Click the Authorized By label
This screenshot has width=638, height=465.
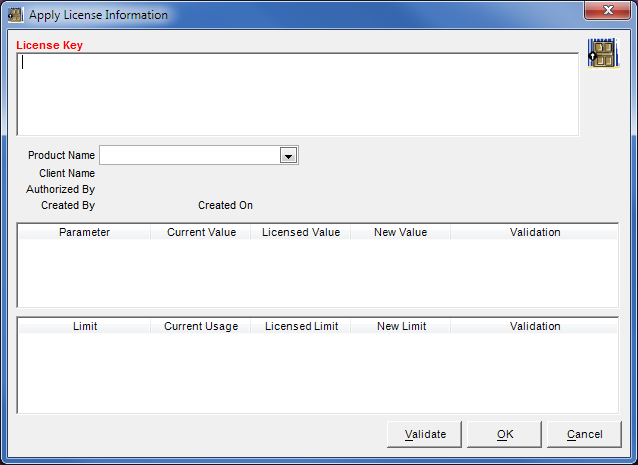pyautogui.click(x=60, y=190)
